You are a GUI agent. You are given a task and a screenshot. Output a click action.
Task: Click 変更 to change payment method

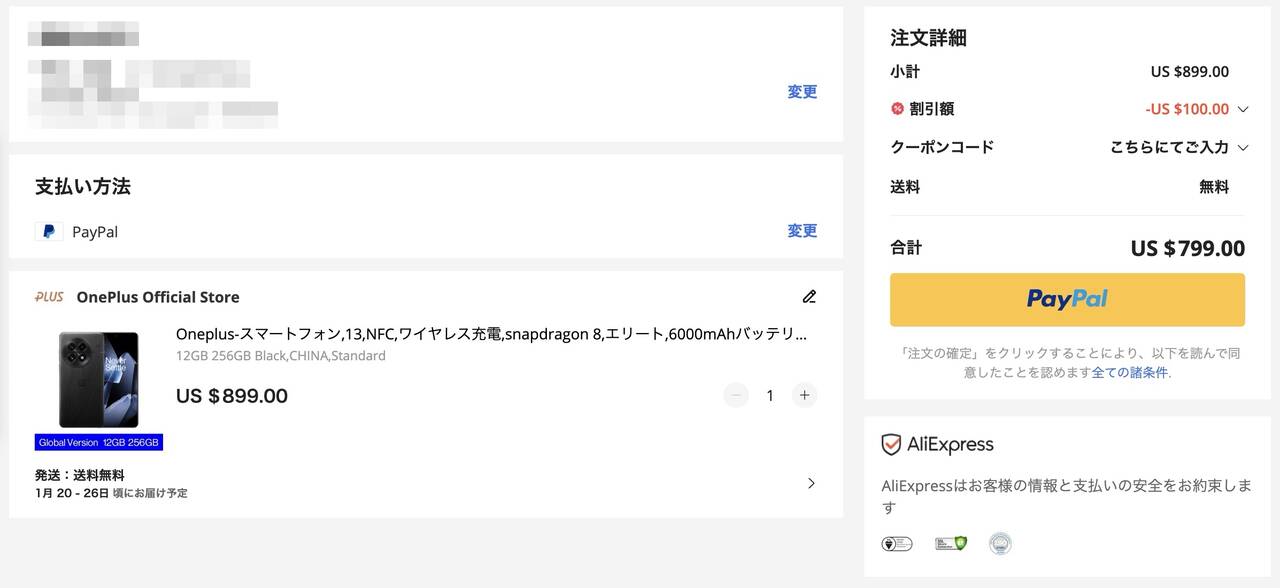(x=802, y=231)
